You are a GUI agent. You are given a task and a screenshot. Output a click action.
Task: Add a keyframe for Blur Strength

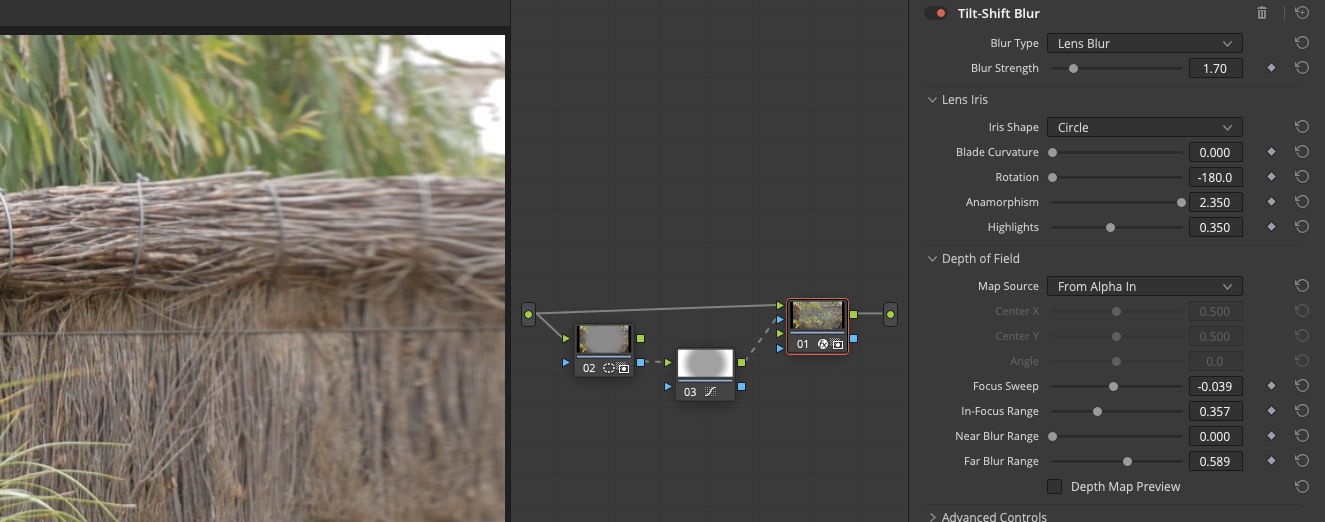pyautogui.click(x=1271, y=68)
